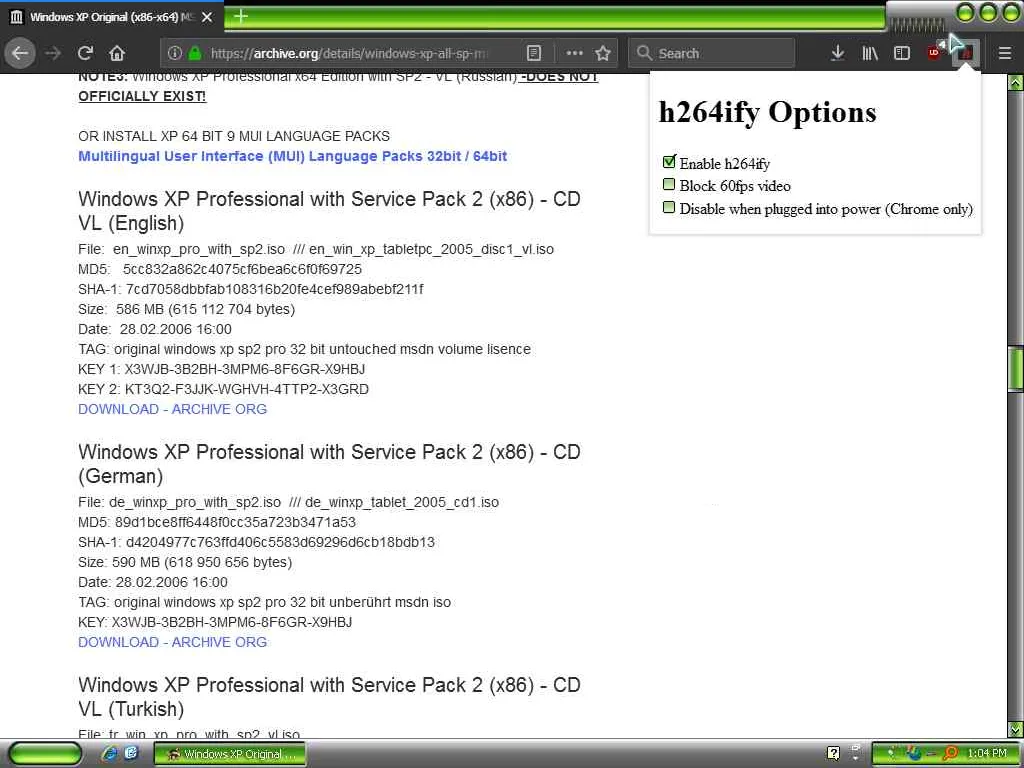Screen dimensions: 1024x768
Task: Click the Size: 586 MB line
Action: tap(187, 310)
